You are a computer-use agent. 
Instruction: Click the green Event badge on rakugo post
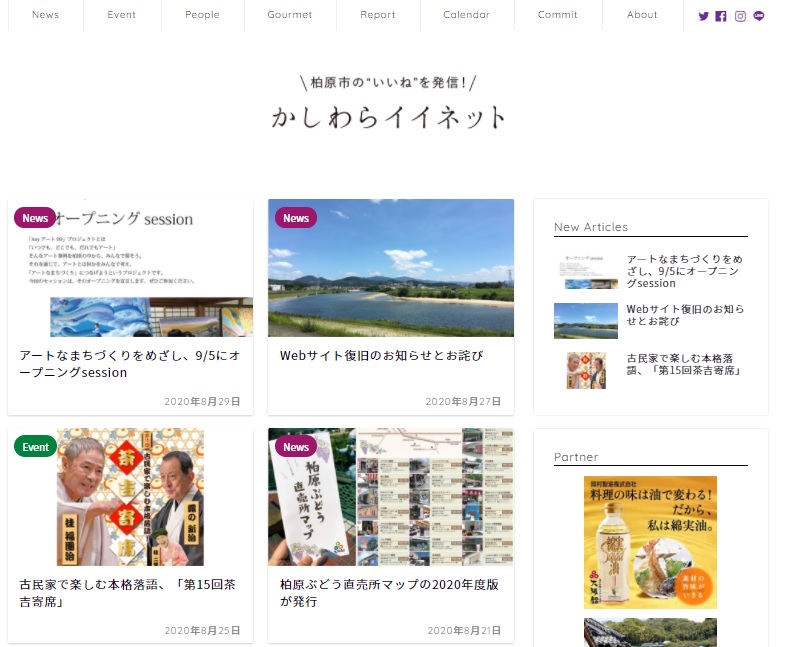(x=35, y=447)
